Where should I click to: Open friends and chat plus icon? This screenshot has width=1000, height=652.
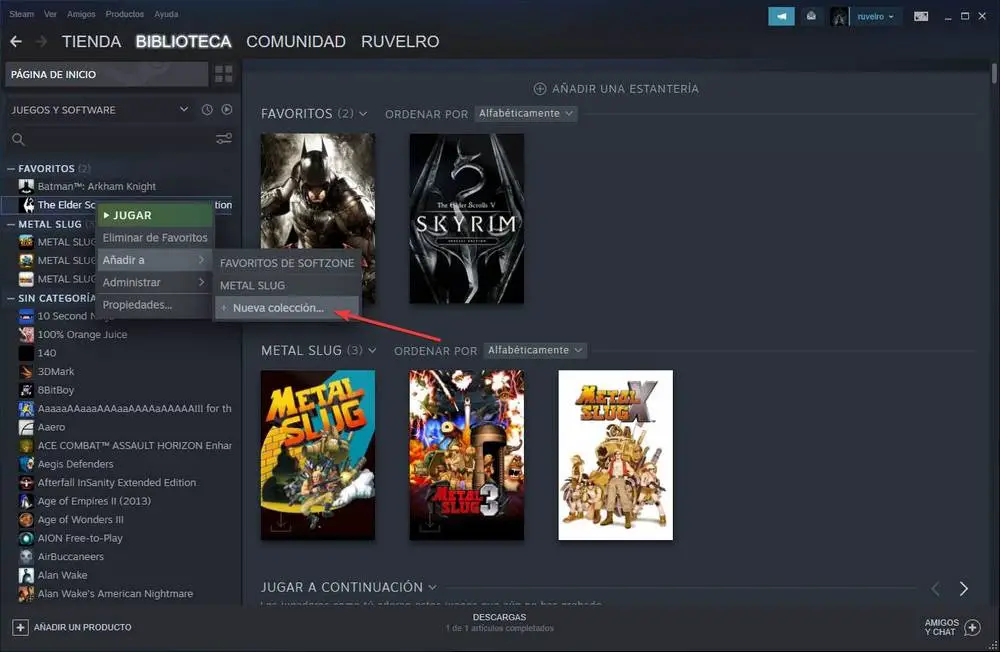point(973,628)
